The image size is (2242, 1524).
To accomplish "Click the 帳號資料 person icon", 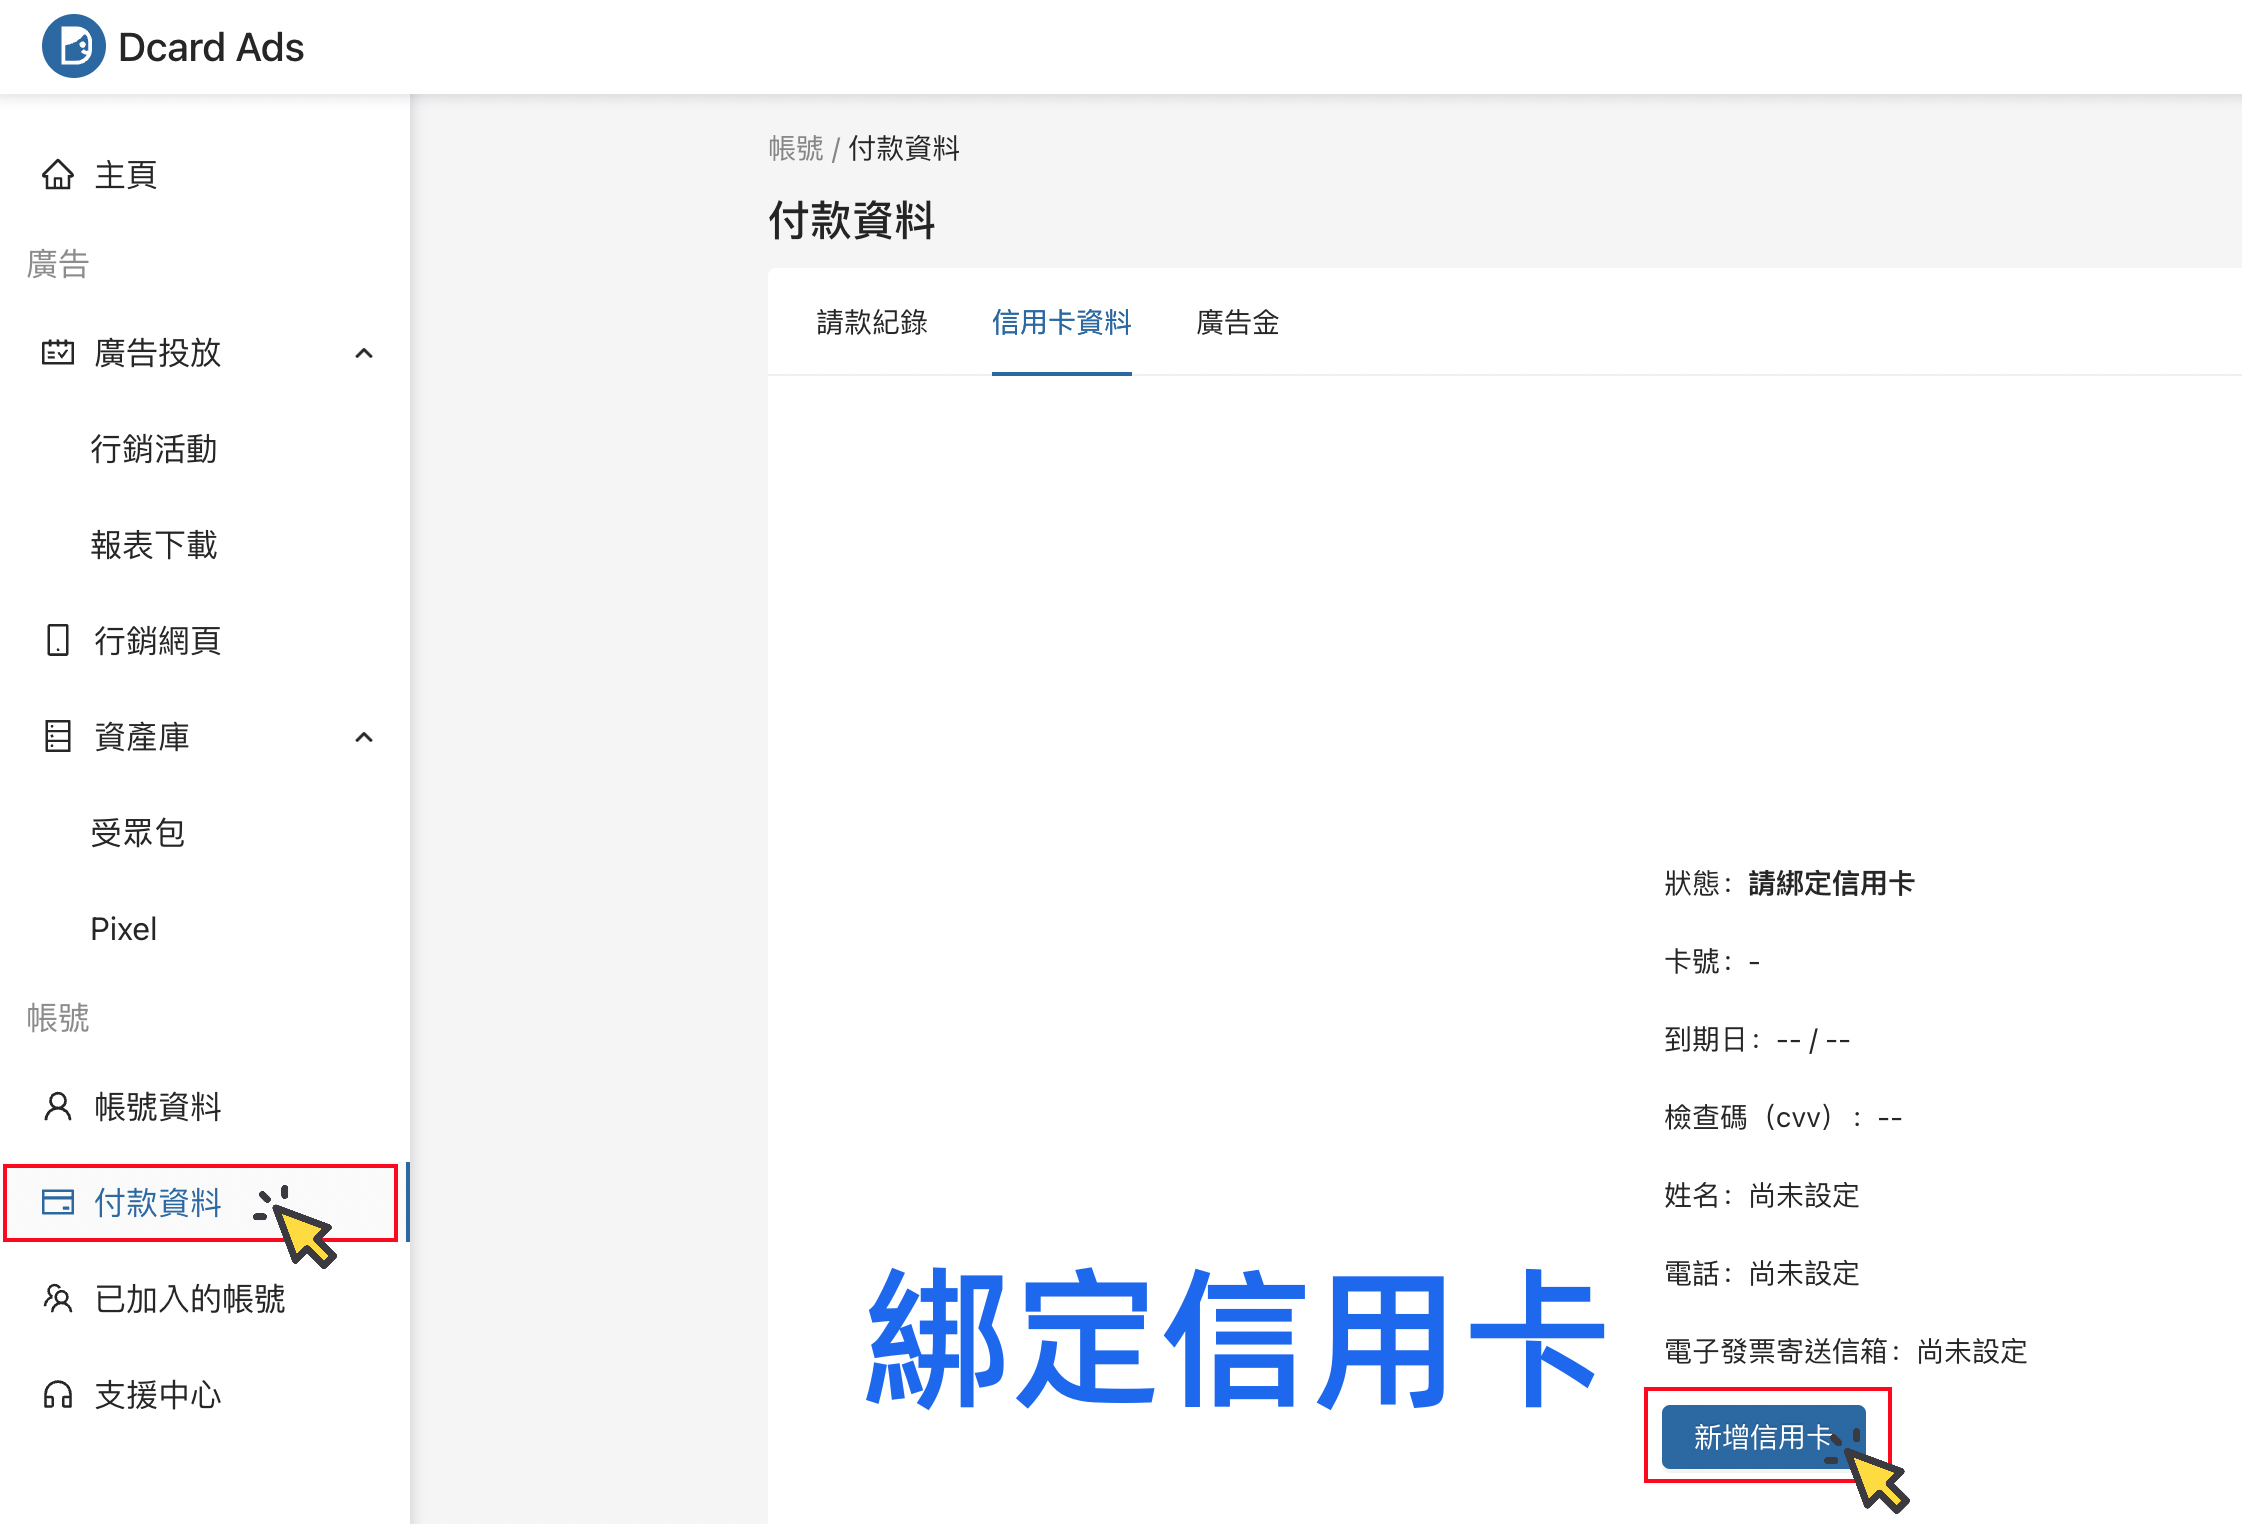I will click(x=58, y=1105).
